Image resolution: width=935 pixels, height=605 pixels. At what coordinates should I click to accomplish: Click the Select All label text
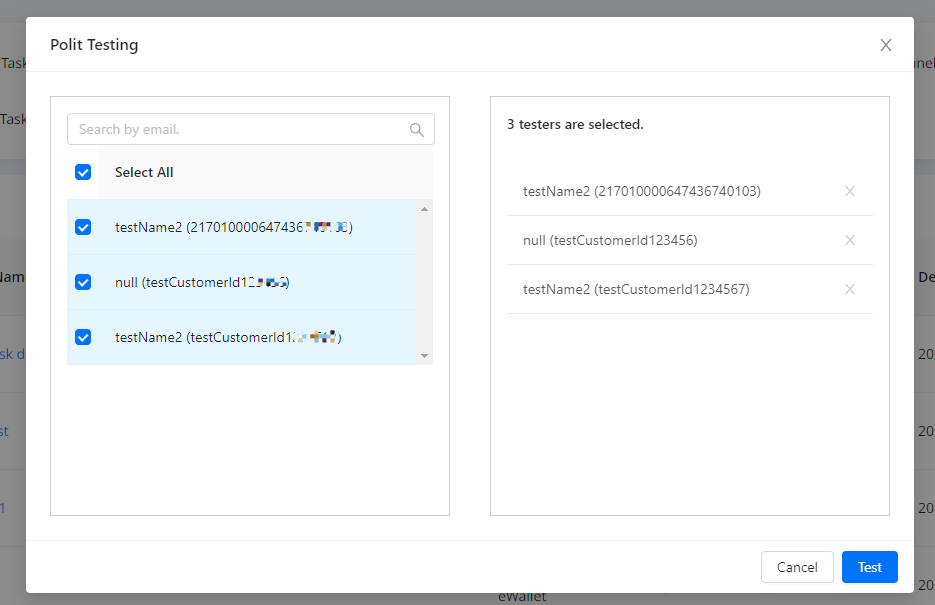[144, 172]
